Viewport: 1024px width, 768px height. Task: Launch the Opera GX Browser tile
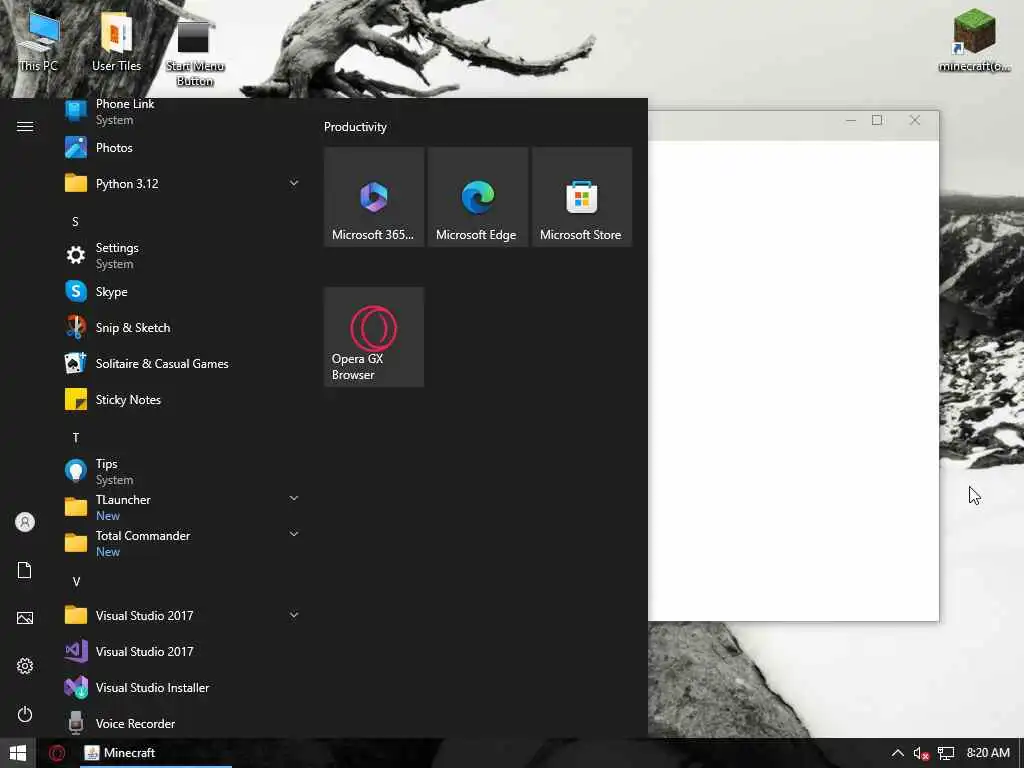374,337
